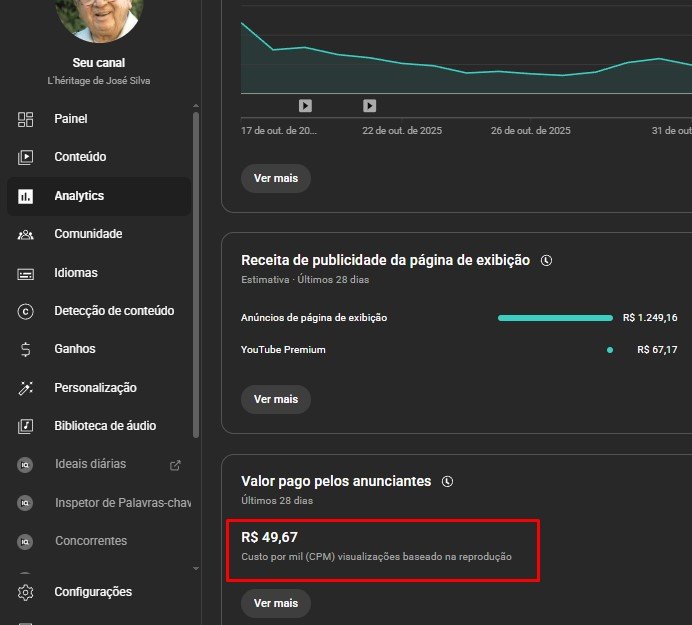692x625 pixels.
Task: Click Anúncios de página de exibição label
Action: pyautogui.click(x=314, y=318)
